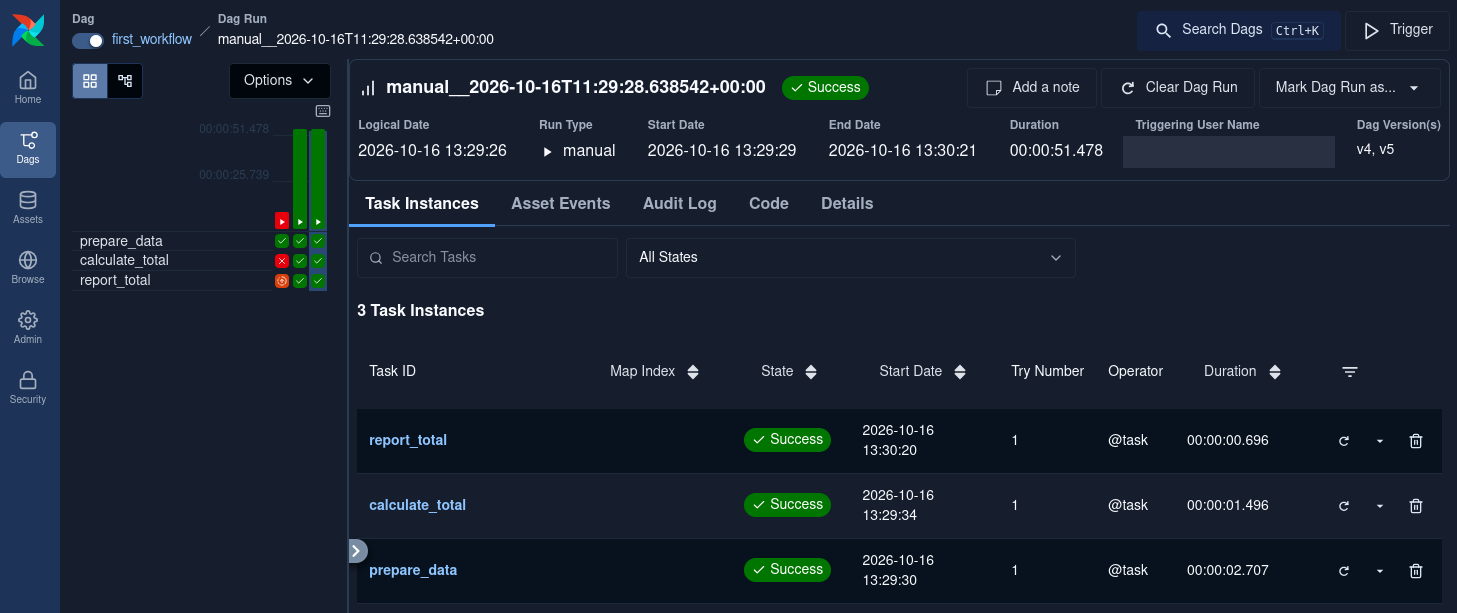Expand Mark Dag Run as menu

[x=1349, y=88]
